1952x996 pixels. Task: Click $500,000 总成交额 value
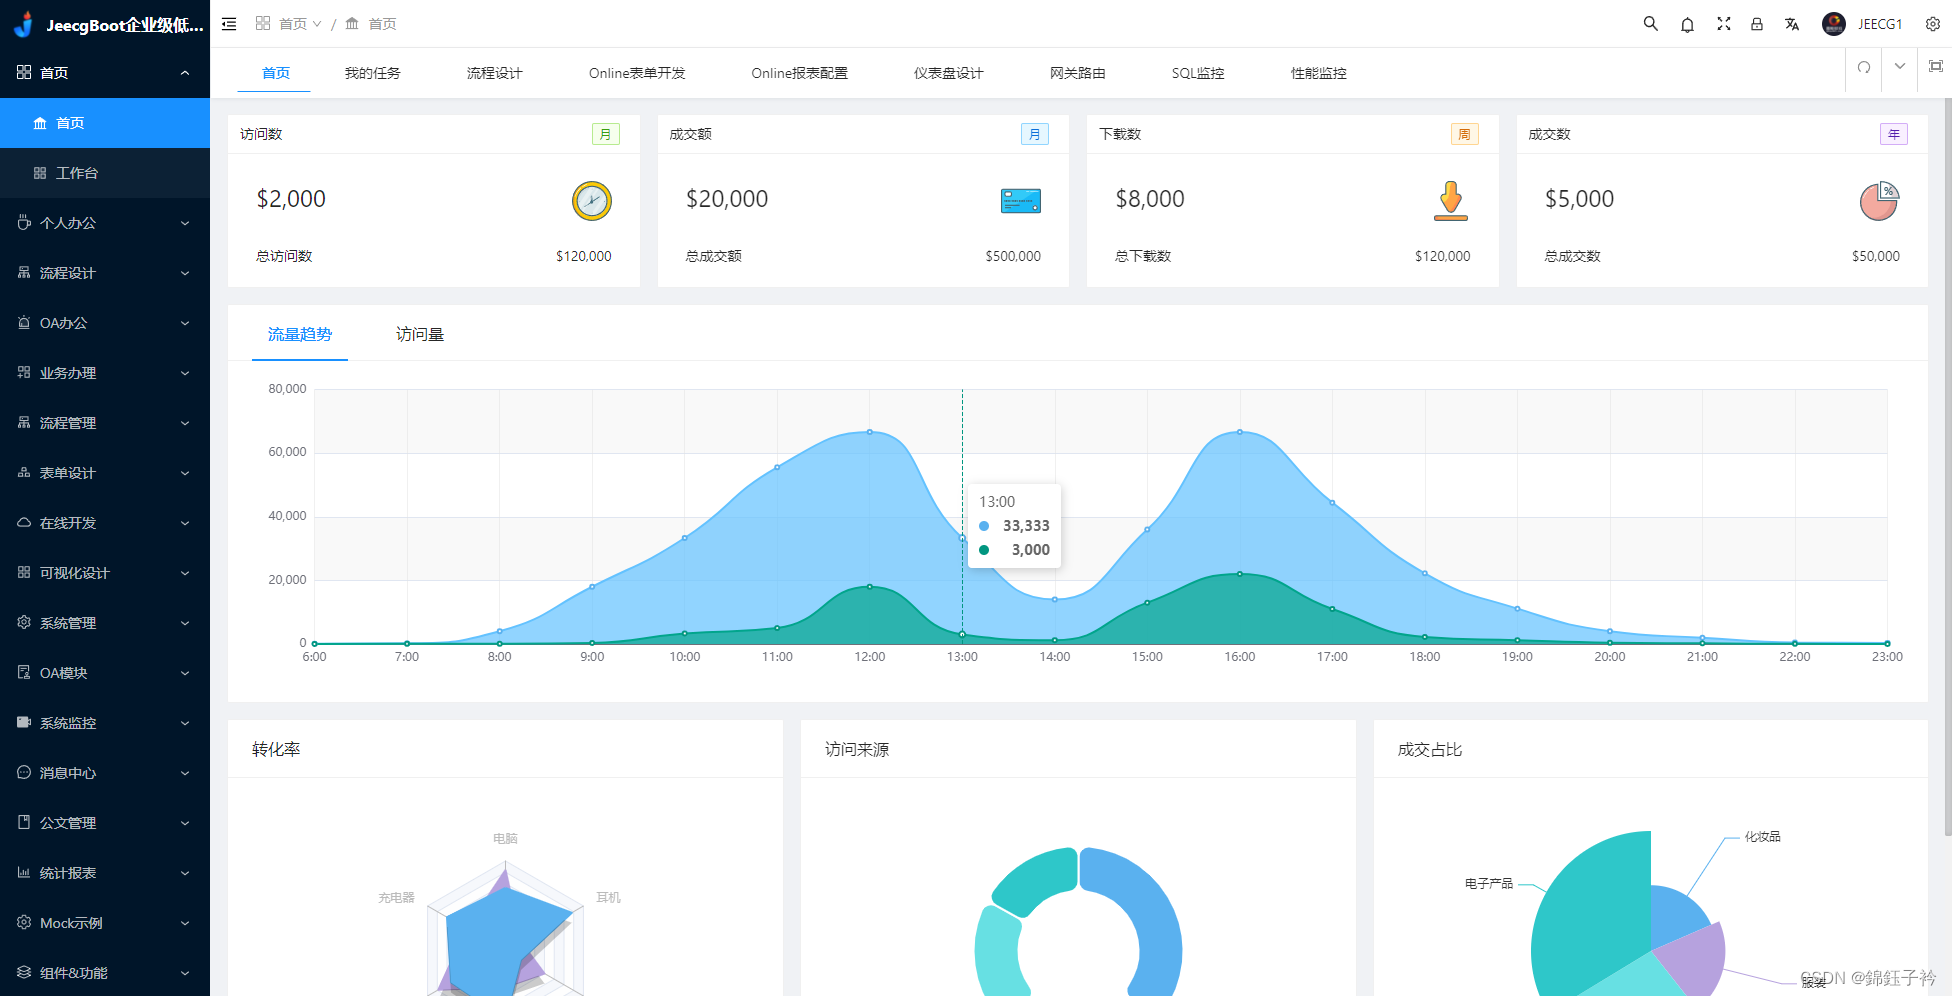[1013, 256]
